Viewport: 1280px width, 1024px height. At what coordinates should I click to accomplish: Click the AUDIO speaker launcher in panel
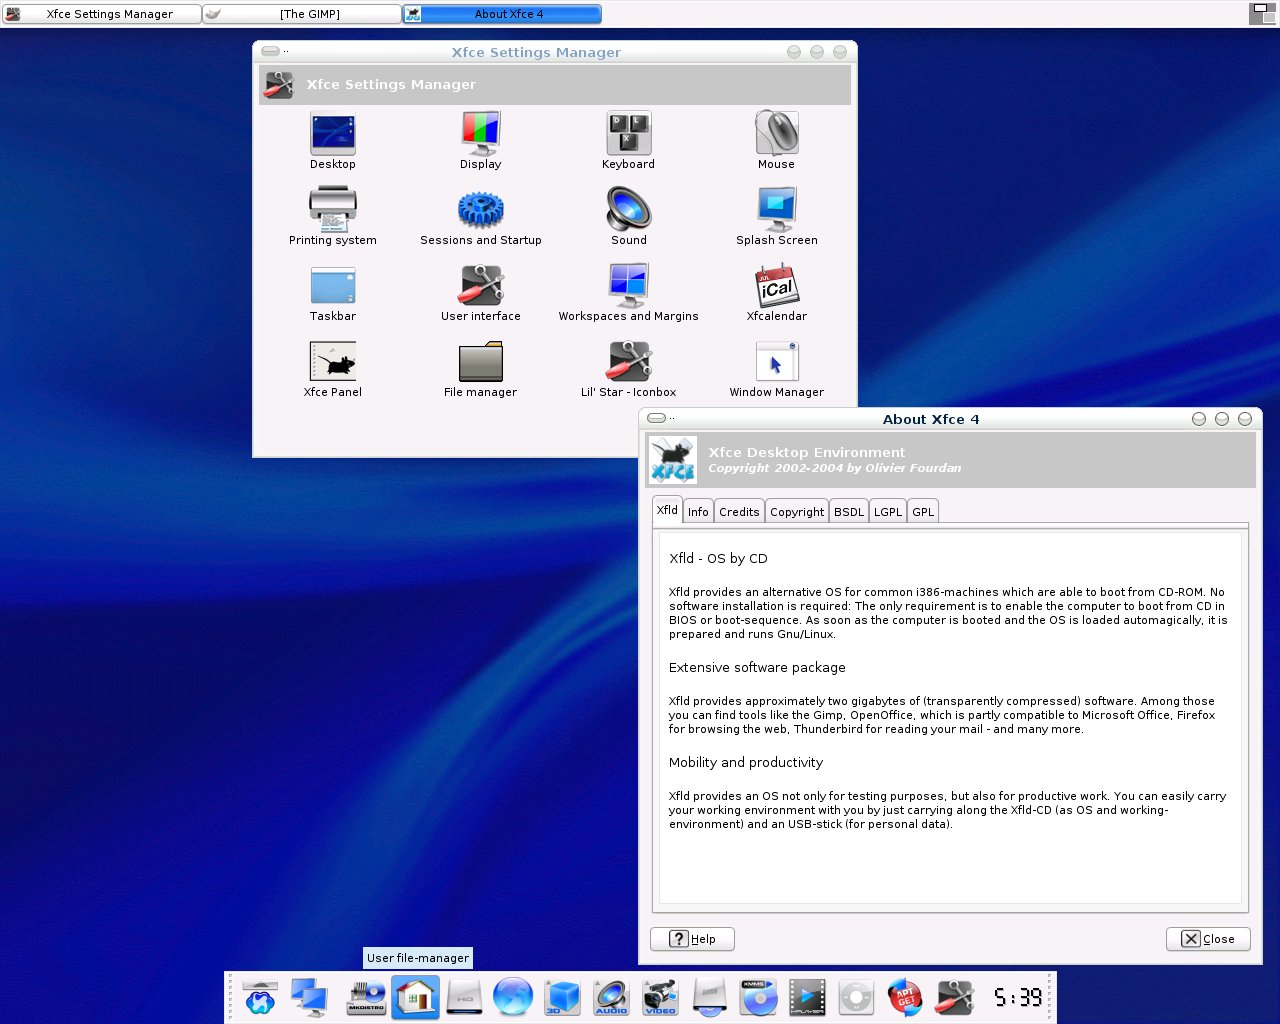[x=611, y=997]
